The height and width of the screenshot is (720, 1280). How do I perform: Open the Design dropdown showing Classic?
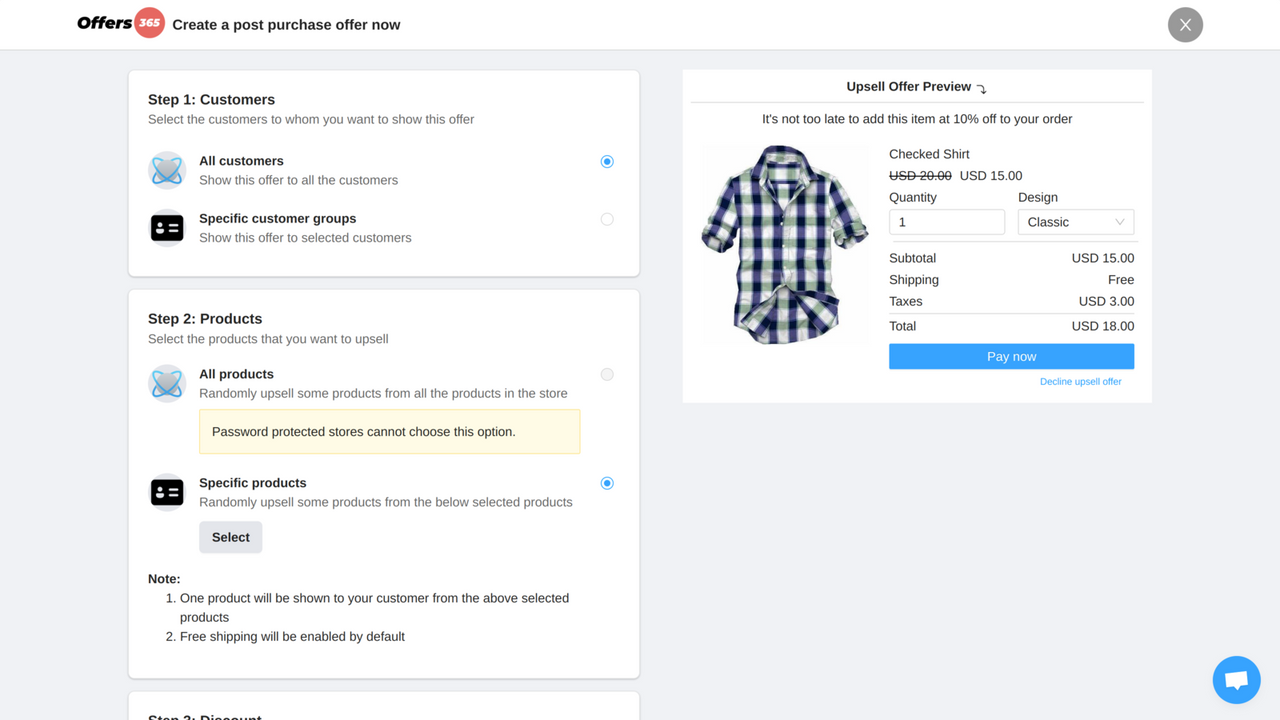click(1076, 221)
